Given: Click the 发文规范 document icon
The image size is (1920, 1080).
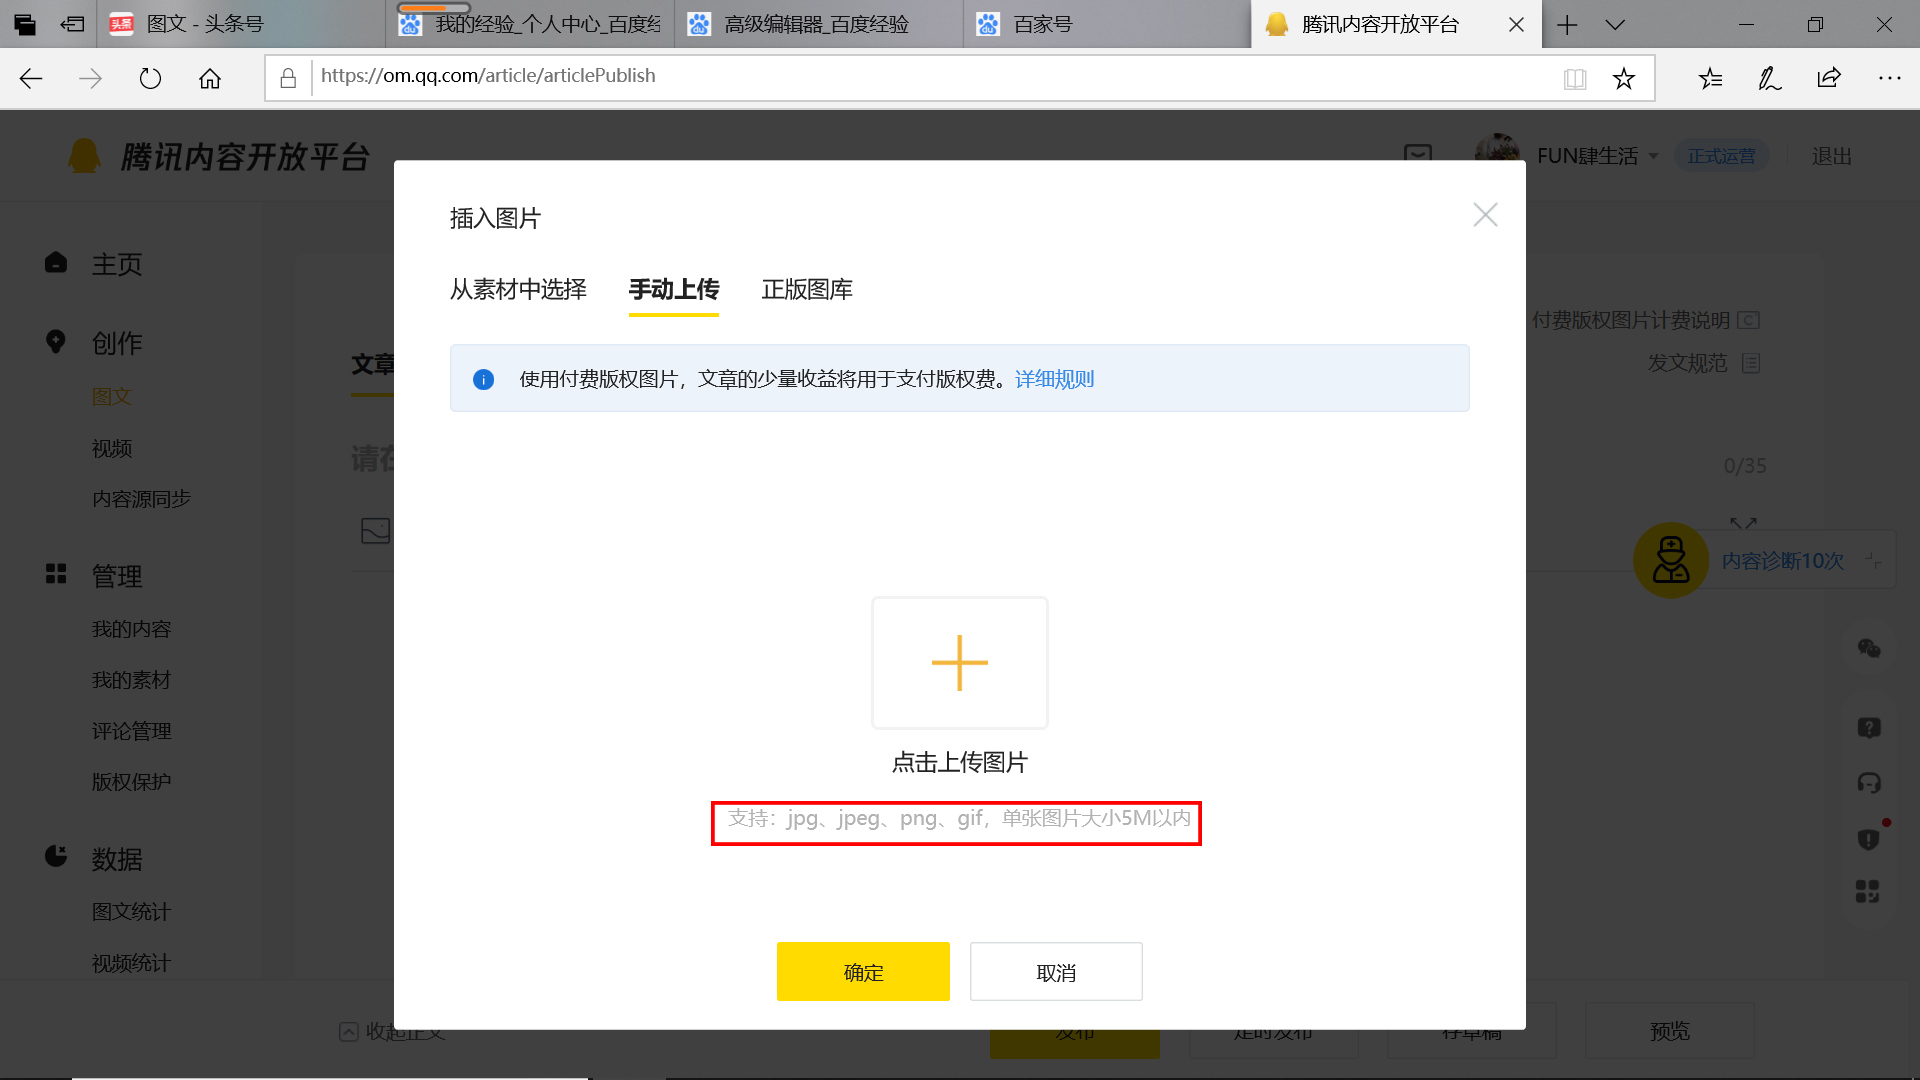Looking at the screenshot, I should click(1751, 363).
